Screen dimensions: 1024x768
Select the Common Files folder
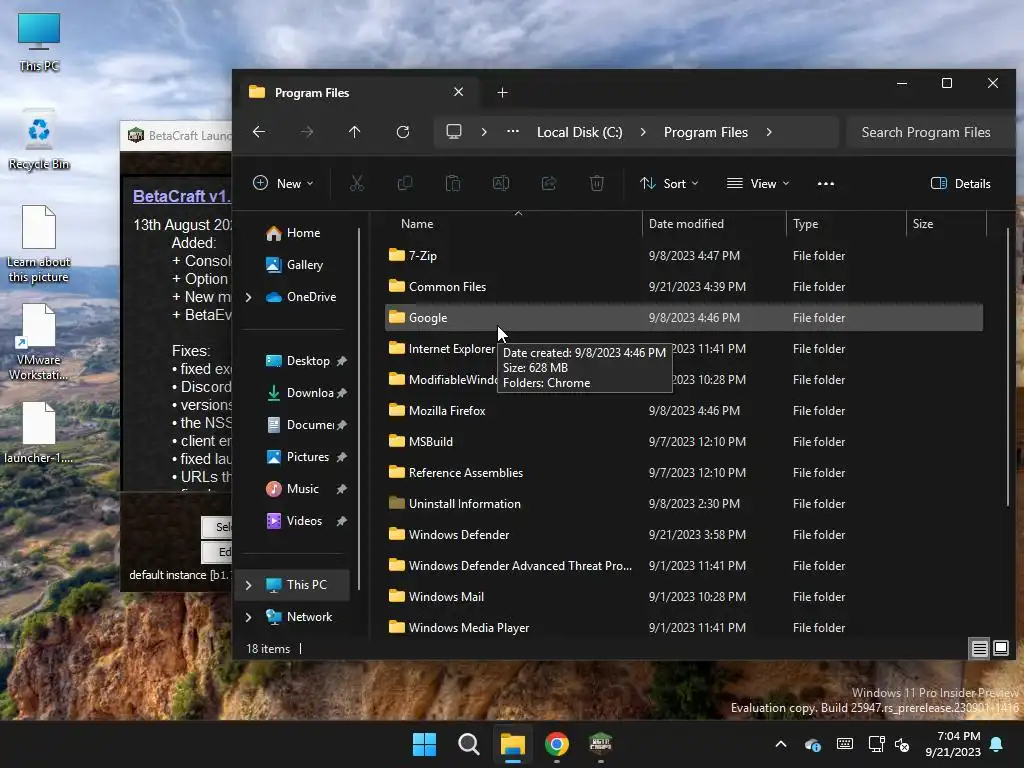(684, 287)
